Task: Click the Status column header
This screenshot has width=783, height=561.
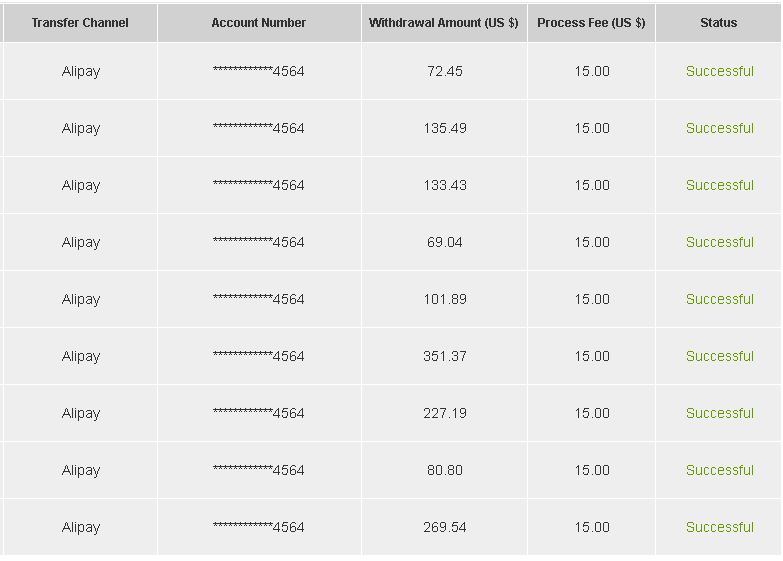Action: coord(719,23)
